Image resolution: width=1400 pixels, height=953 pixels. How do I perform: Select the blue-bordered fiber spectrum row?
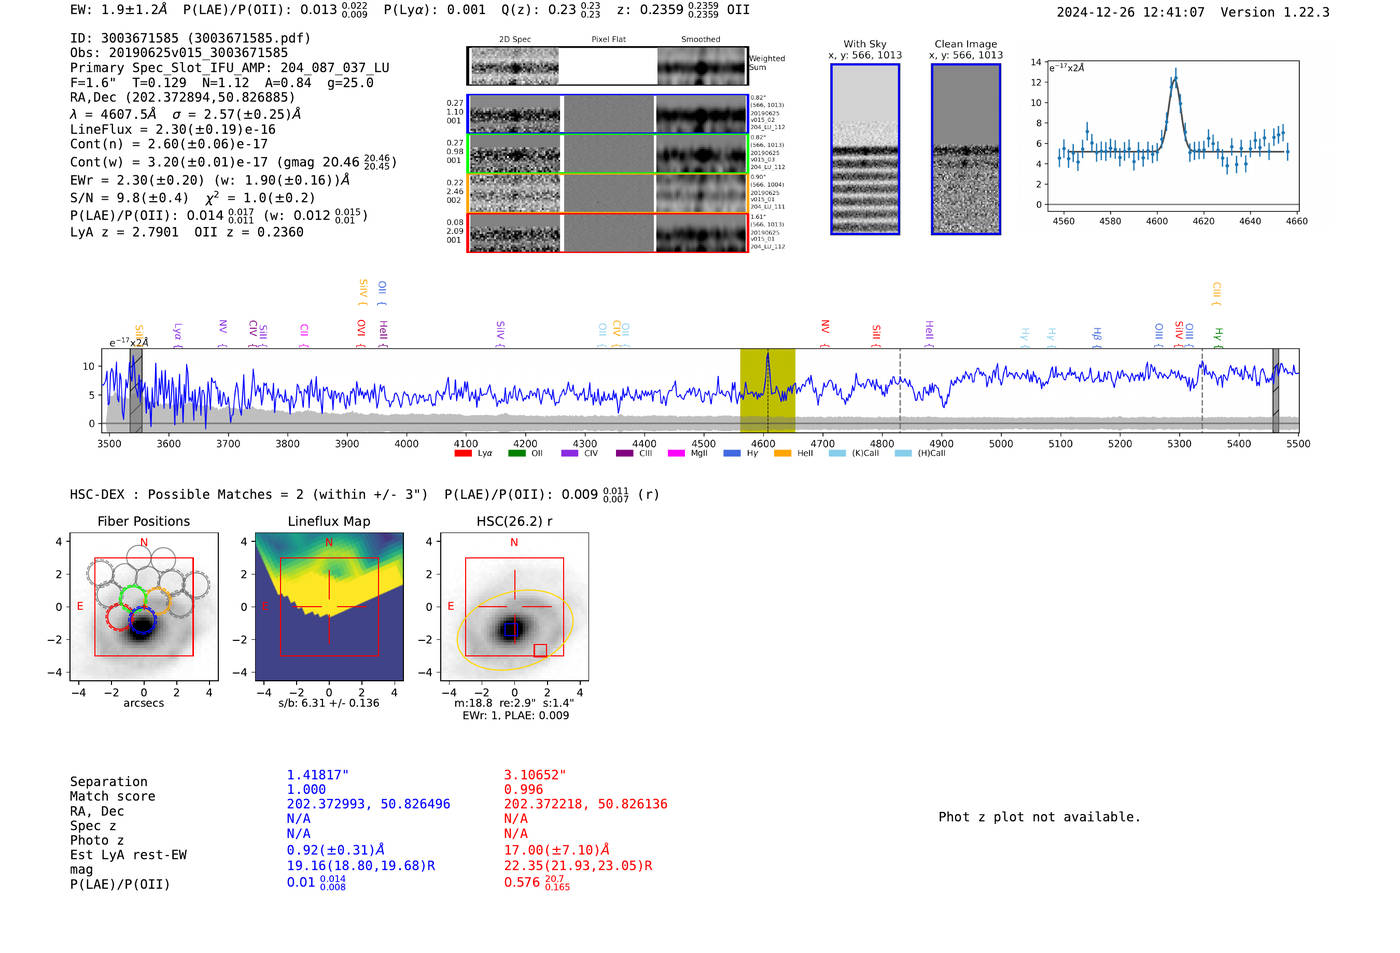point(607,114)
